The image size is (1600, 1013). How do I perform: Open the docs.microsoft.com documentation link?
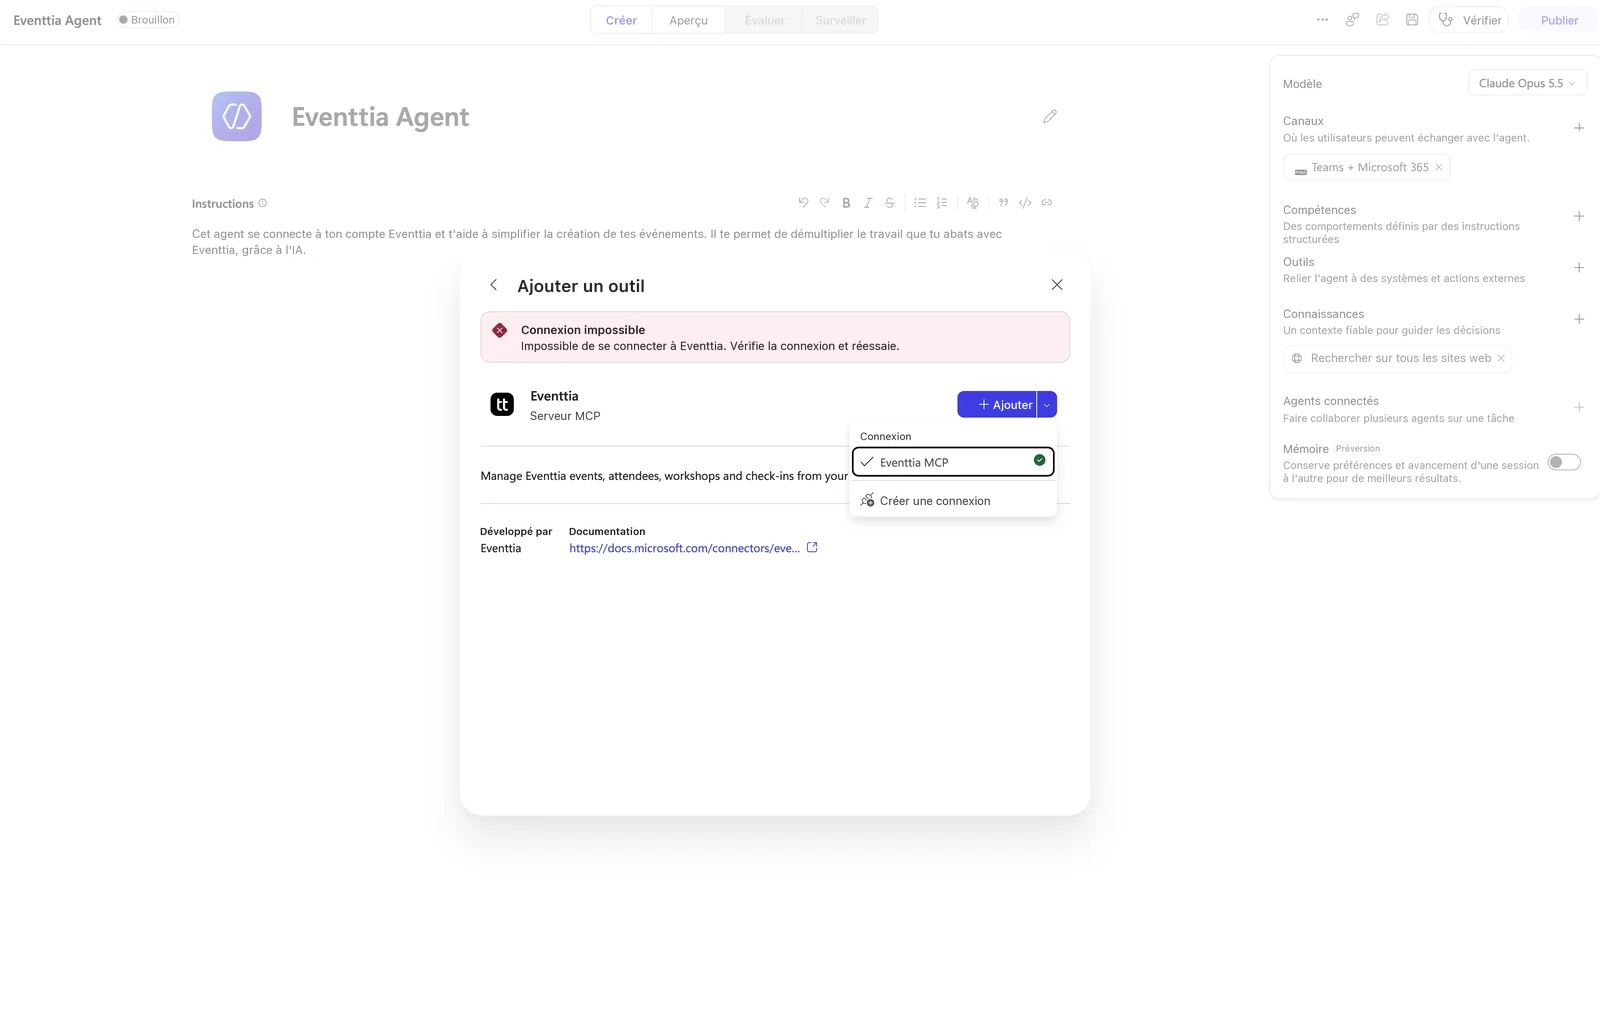pyautogui.click(x=684, y=548)
